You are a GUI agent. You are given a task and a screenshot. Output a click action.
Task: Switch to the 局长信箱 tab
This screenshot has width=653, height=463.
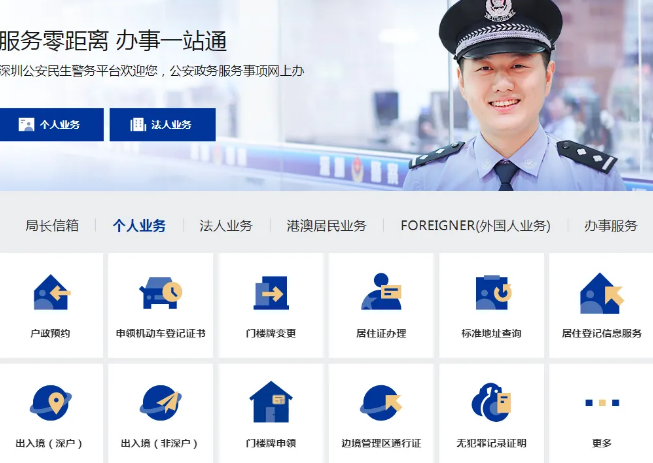(52, 226)
